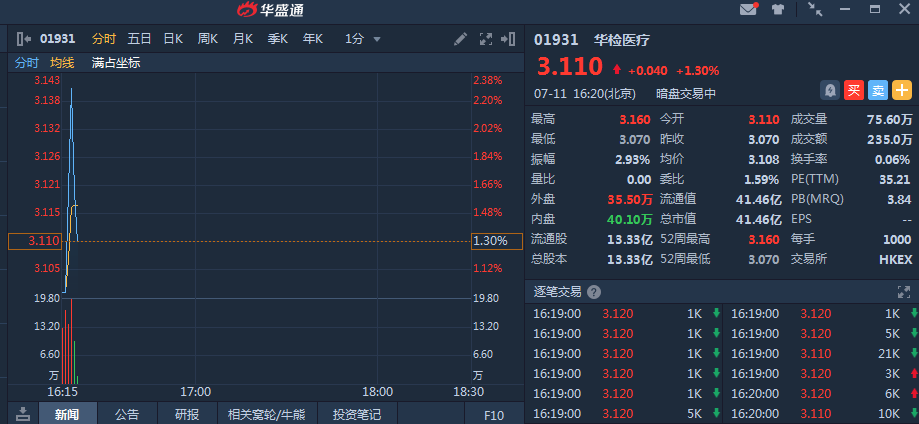Click the 内盘 value 40.10万
Screen dimensions: 919x424
pos(629,219)
